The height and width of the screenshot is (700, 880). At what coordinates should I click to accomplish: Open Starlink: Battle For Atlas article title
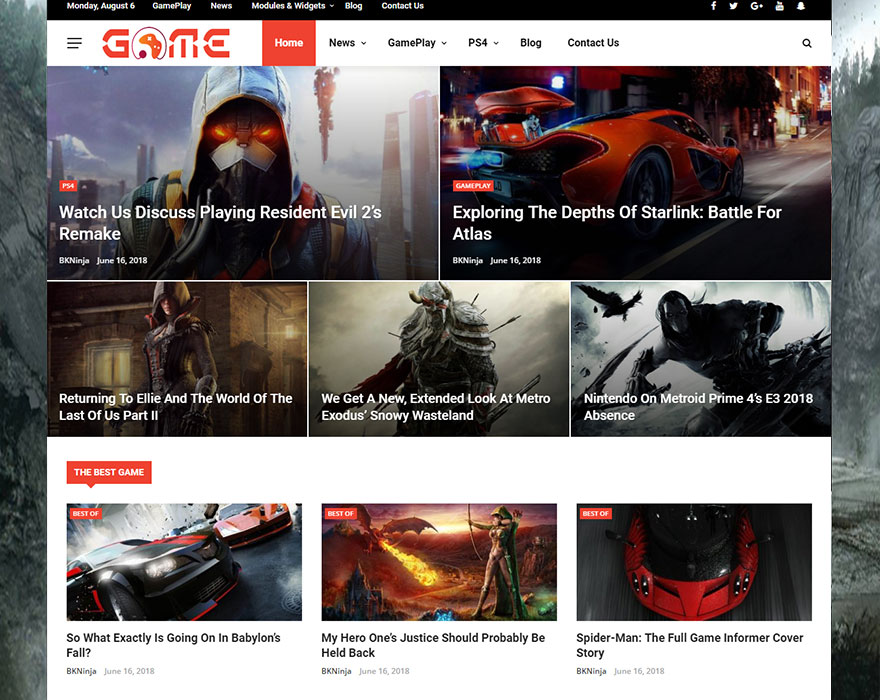[x=617, y=223]
